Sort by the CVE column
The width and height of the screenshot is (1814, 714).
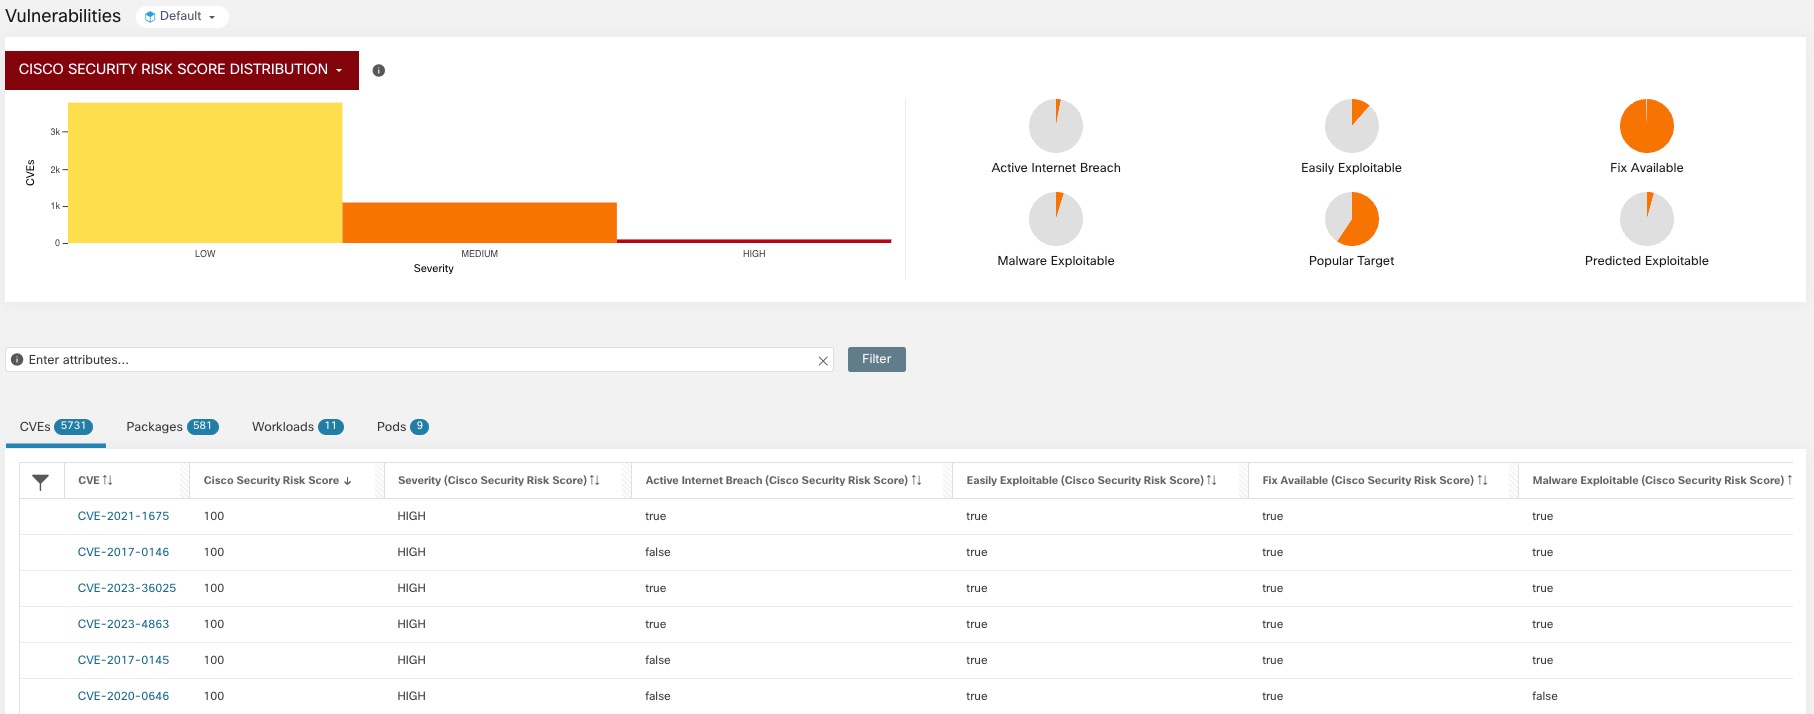click(96, 481)
